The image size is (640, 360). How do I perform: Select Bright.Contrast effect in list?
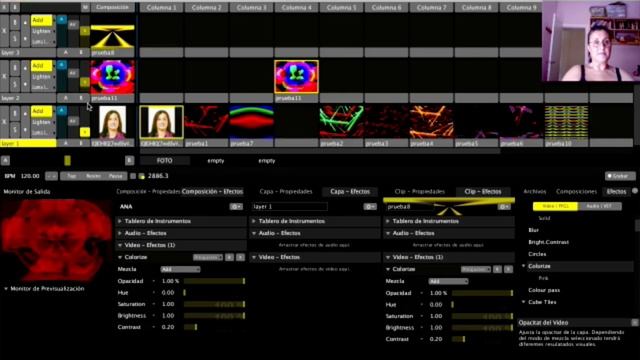[548, 242]
